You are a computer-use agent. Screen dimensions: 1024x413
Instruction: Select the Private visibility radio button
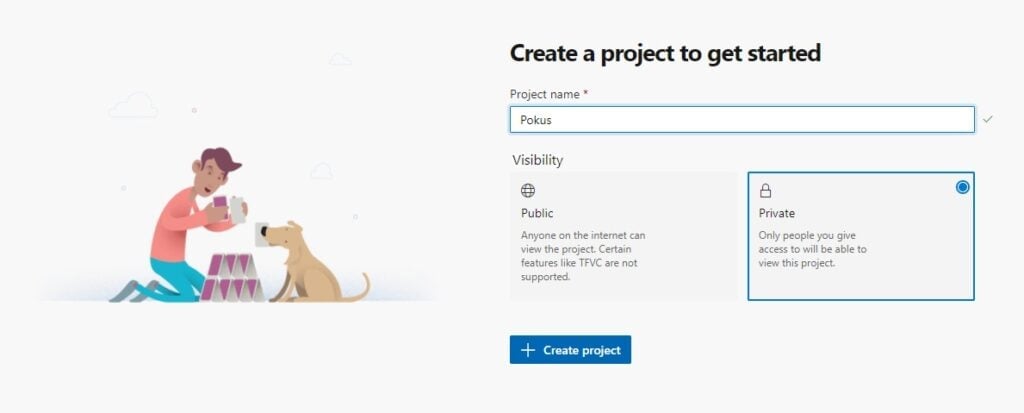962,187
